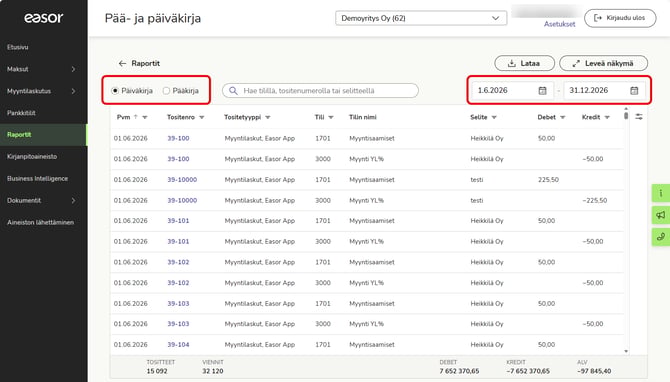The image size is (670, 382).
Task: Open the Tositenro column filter dropdown
Action: click(x=202, y=118)
